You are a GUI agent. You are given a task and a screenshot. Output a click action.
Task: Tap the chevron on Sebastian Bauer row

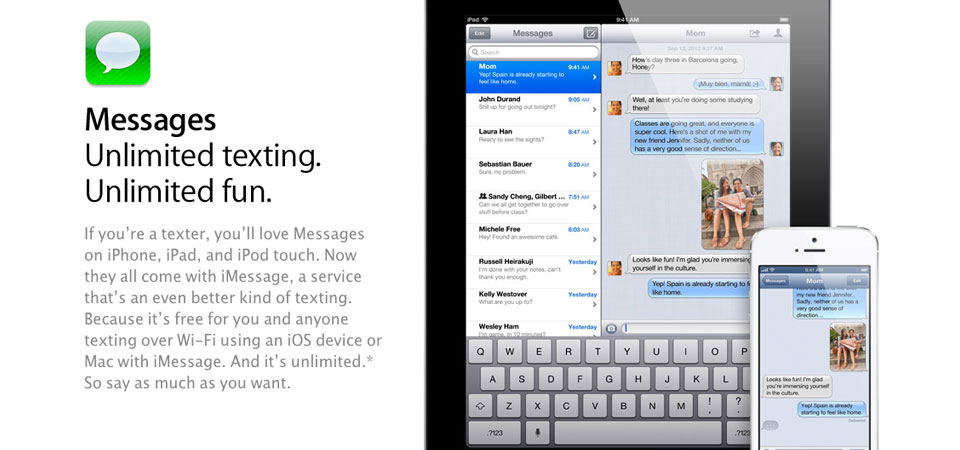594,174
